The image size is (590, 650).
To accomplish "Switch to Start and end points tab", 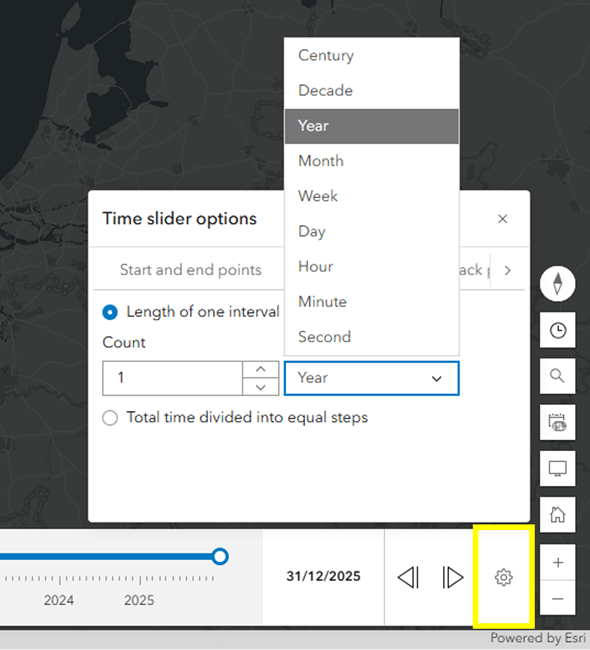I will click(x=191, y=270).
